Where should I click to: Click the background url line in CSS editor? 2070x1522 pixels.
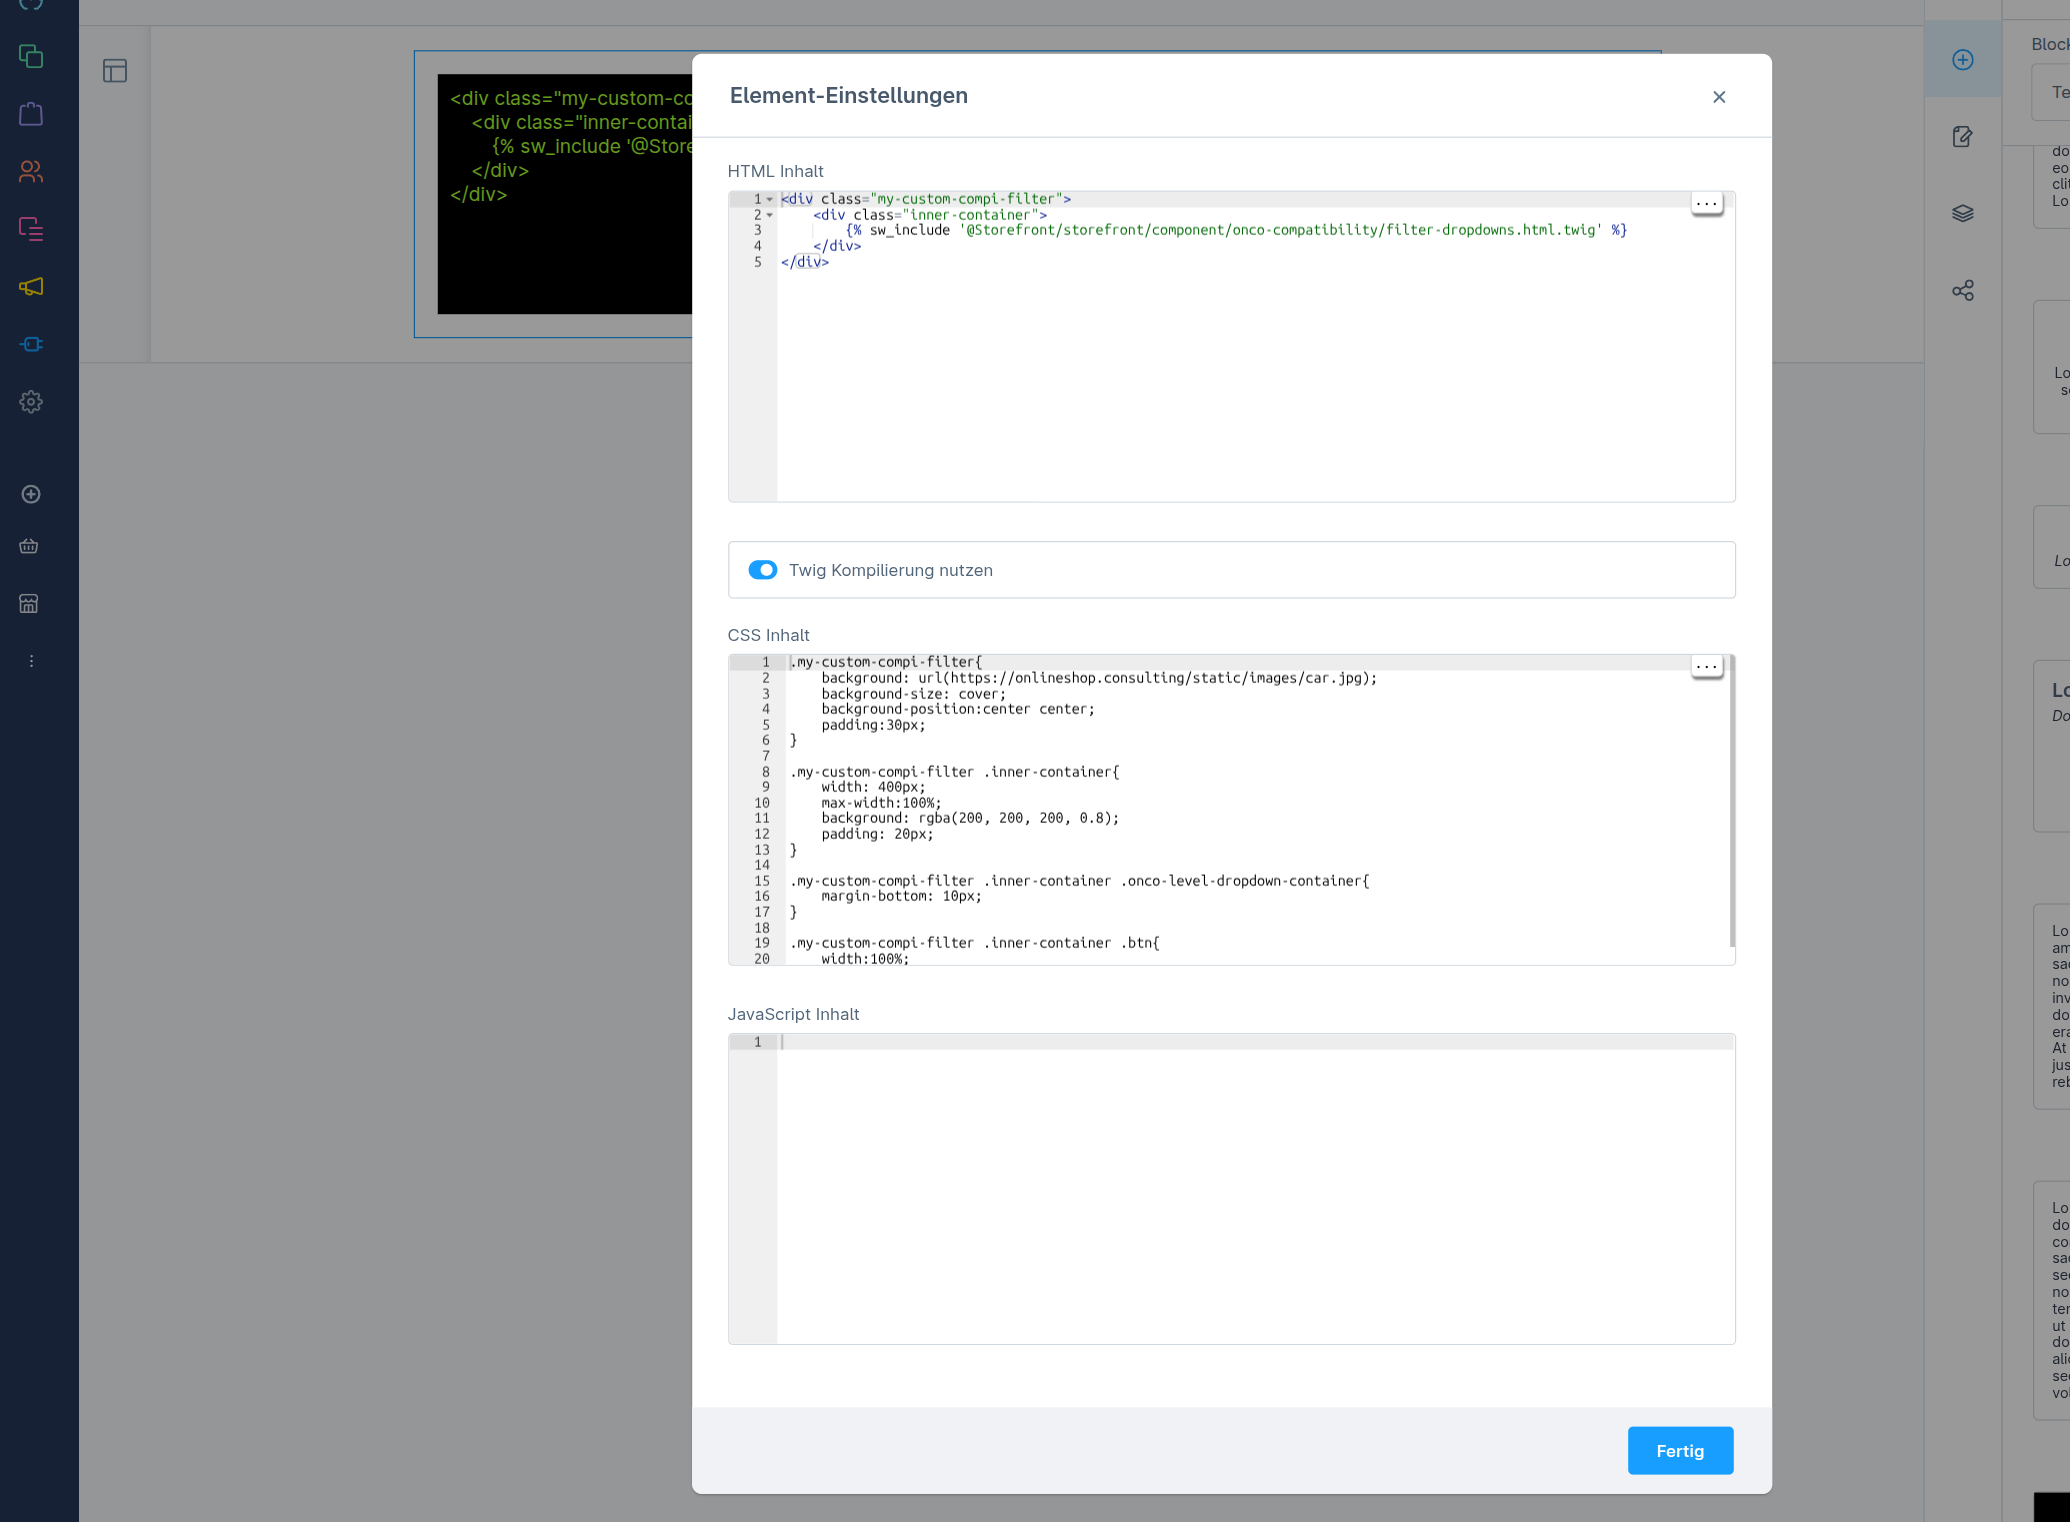point(1099,678)
